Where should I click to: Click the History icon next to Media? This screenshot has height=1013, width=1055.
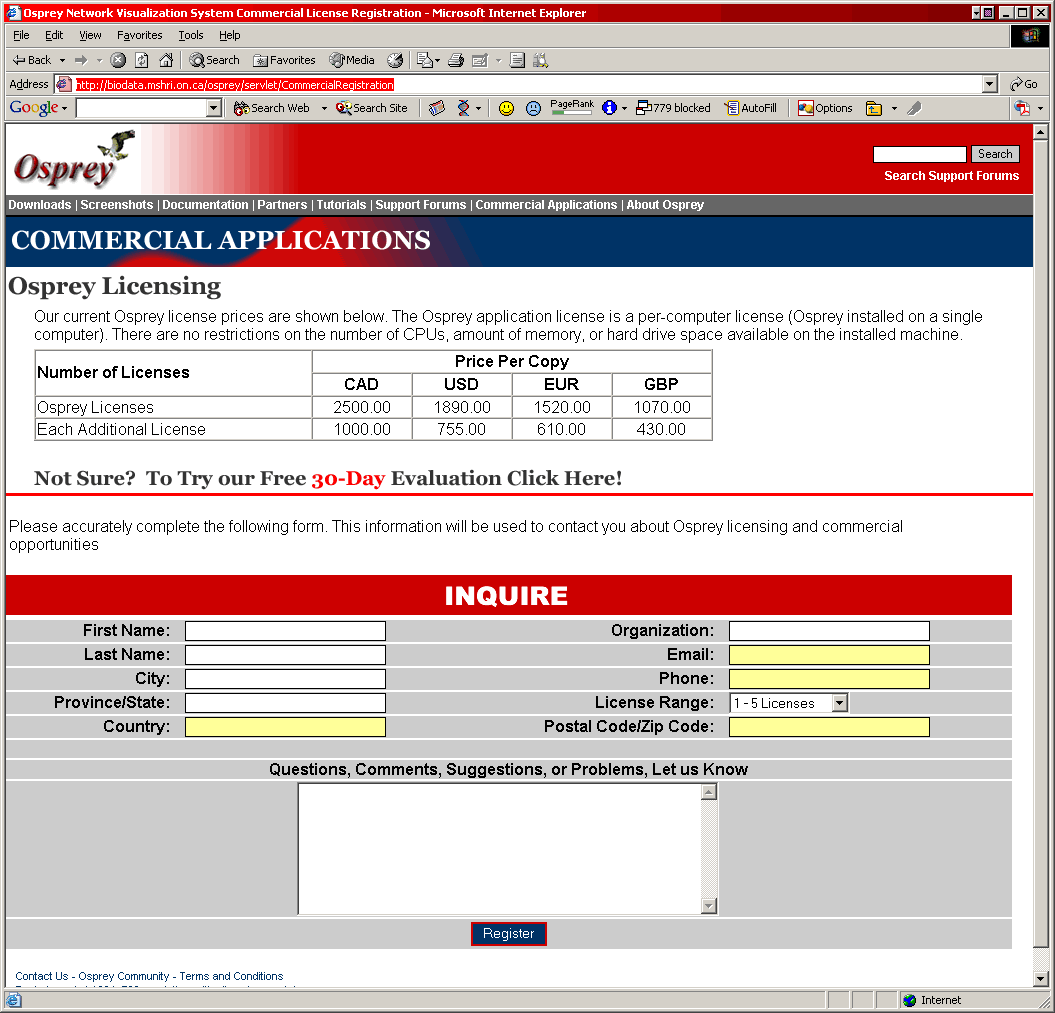pyautogui.click(x=395, y=60)
